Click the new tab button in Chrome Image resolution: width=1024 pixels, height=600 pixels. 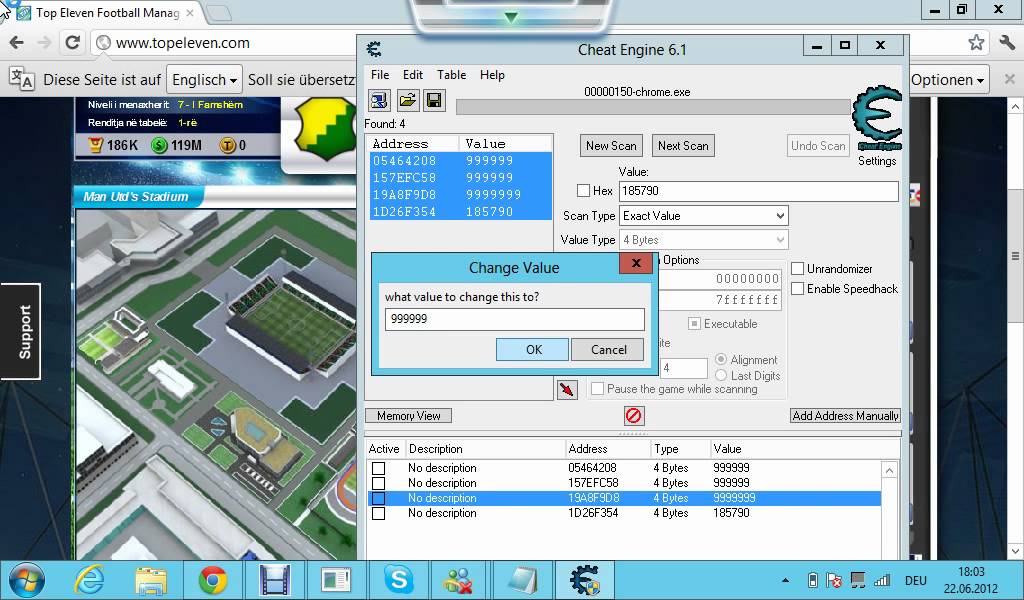coord(220,12)
